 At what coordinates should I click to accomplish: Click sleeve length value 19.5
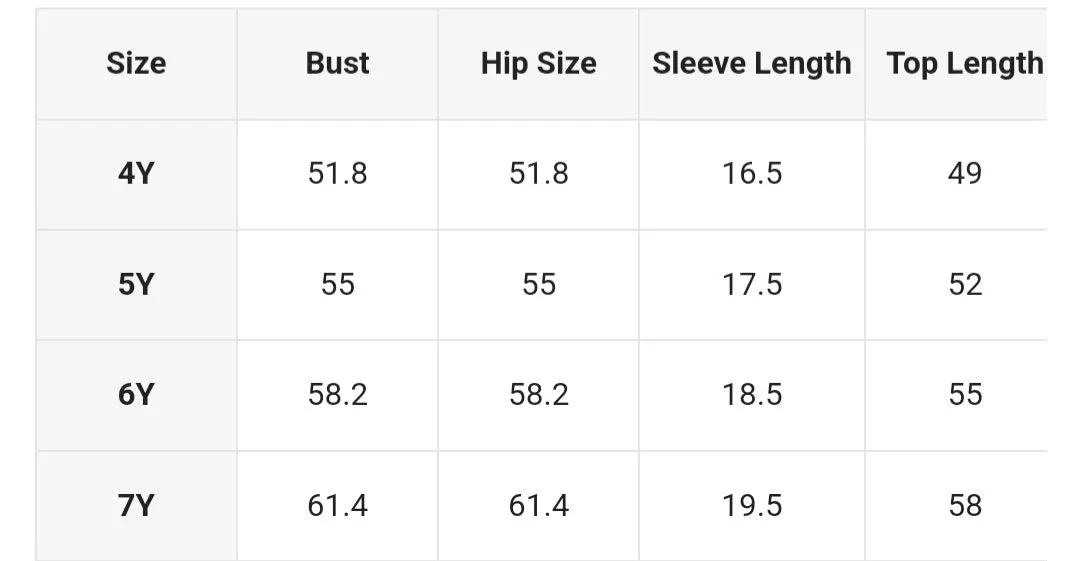pos(751,506)
